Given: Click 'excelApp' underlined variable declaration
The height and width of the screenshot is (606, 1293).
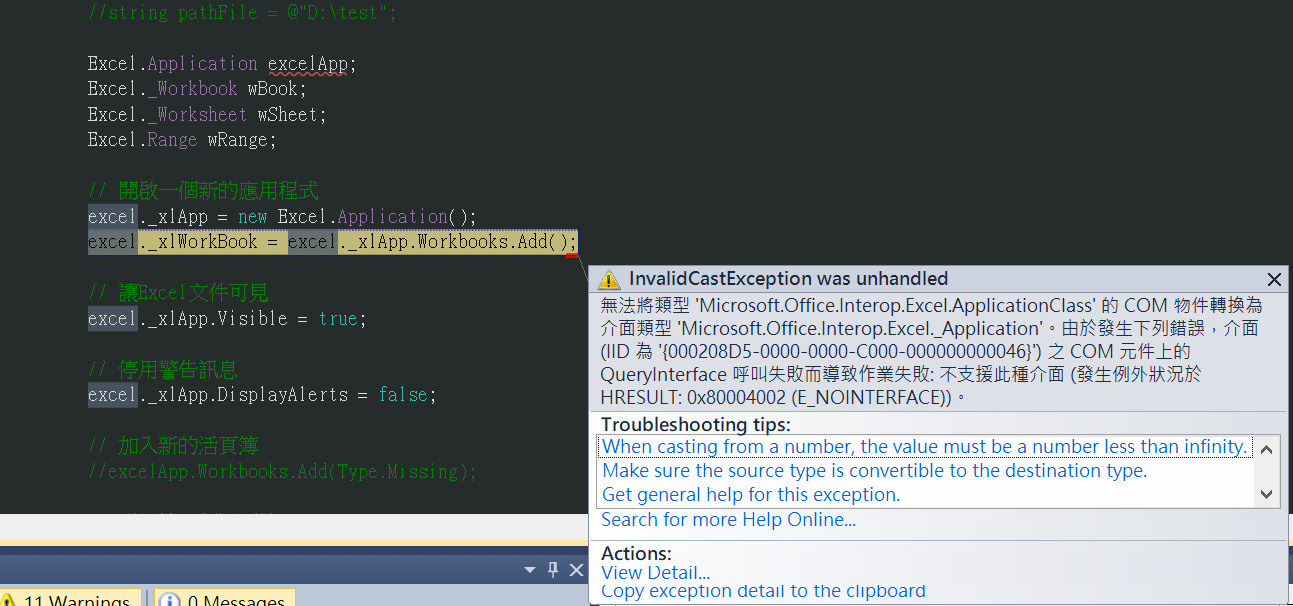Looking at the screenshot, I should [x=308, y=64].
